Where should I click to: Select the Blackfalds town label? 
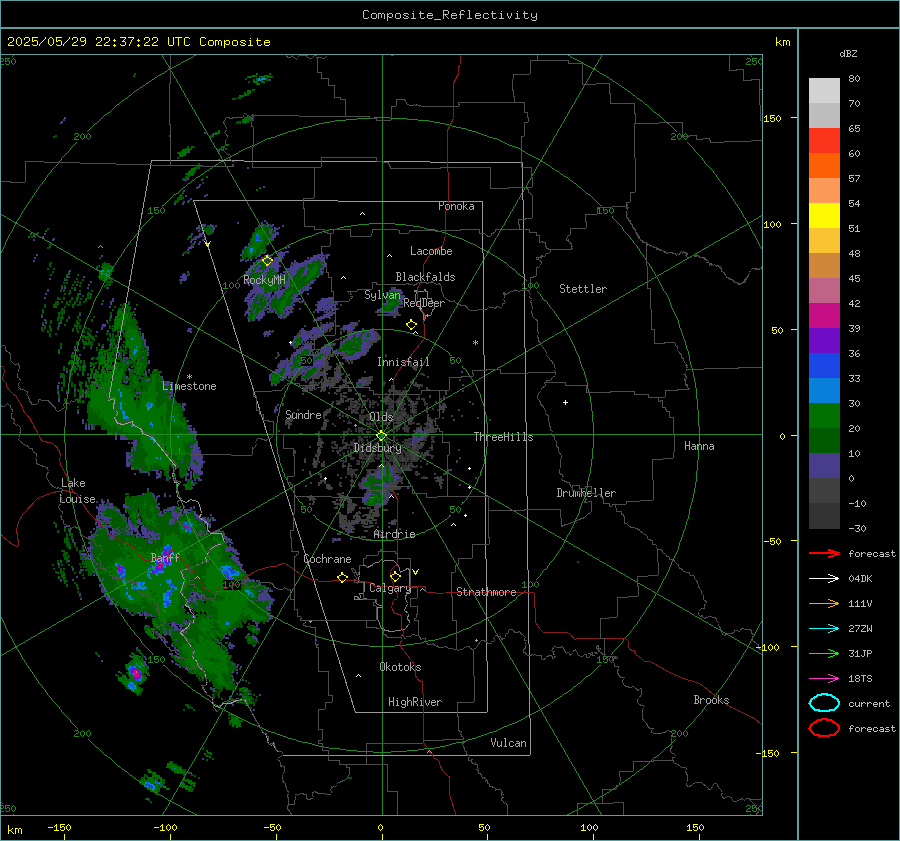[x=425, y=277]
